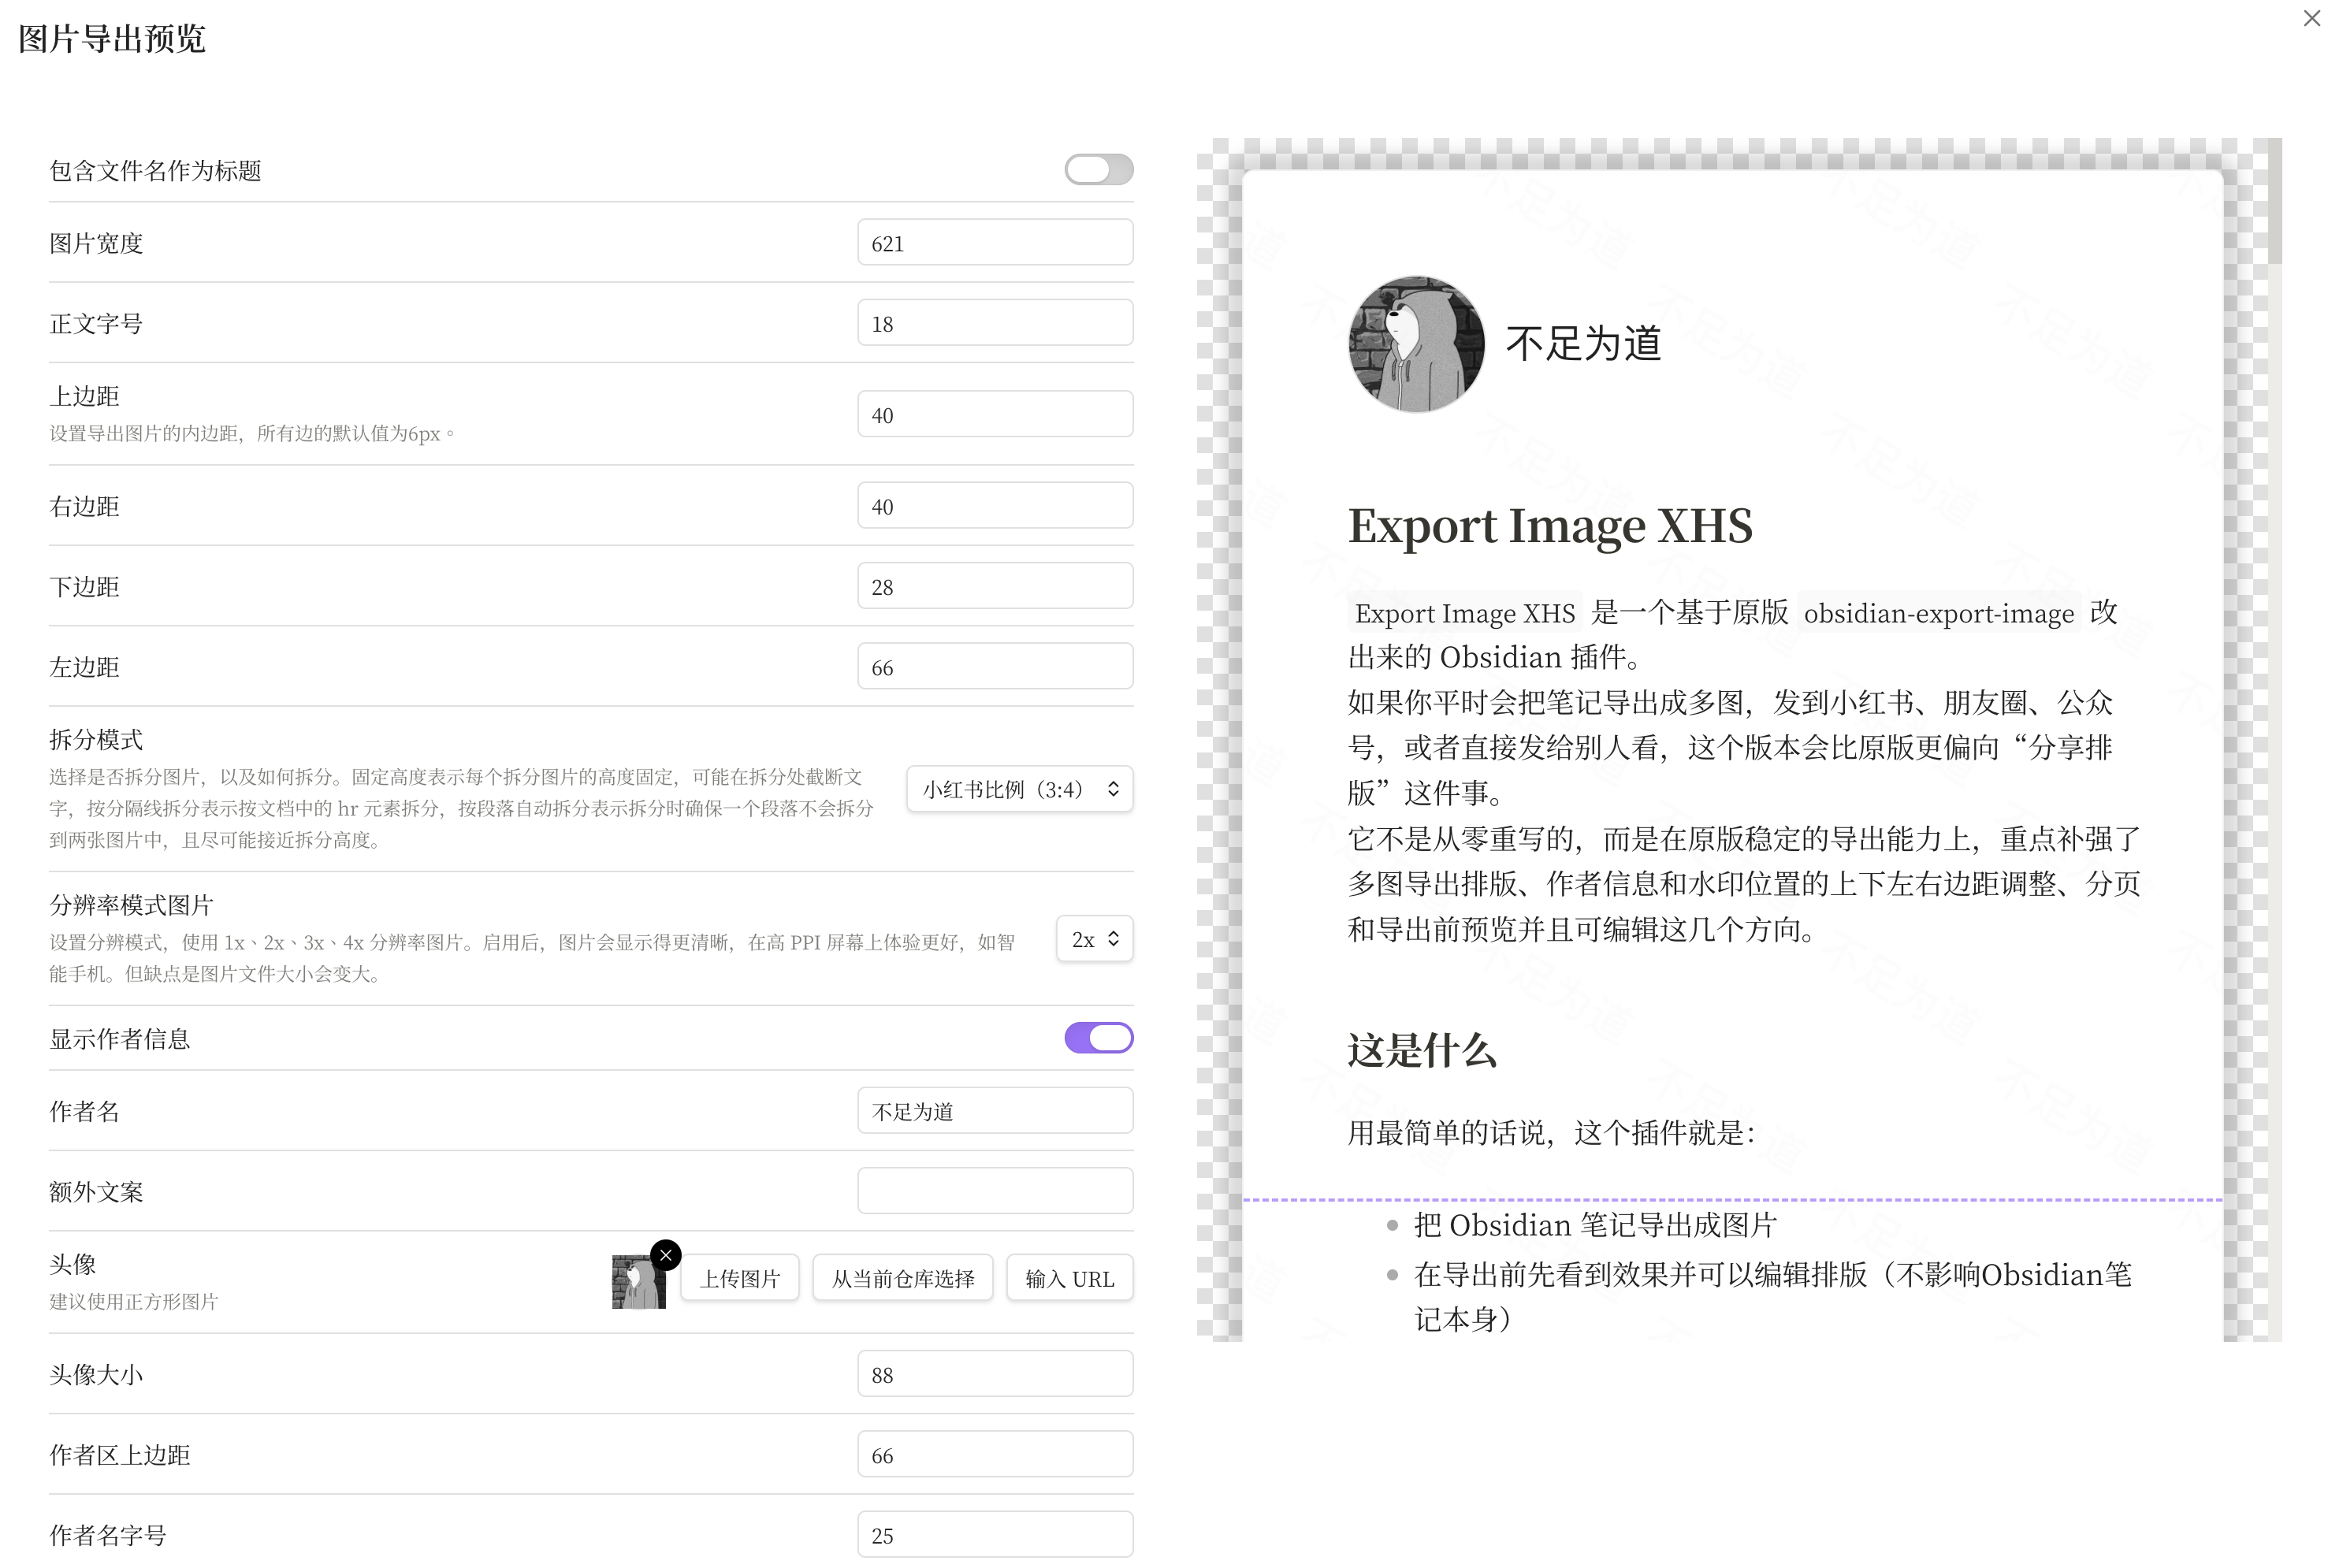Click the 左边距 field containing 66

coord(994,666)
